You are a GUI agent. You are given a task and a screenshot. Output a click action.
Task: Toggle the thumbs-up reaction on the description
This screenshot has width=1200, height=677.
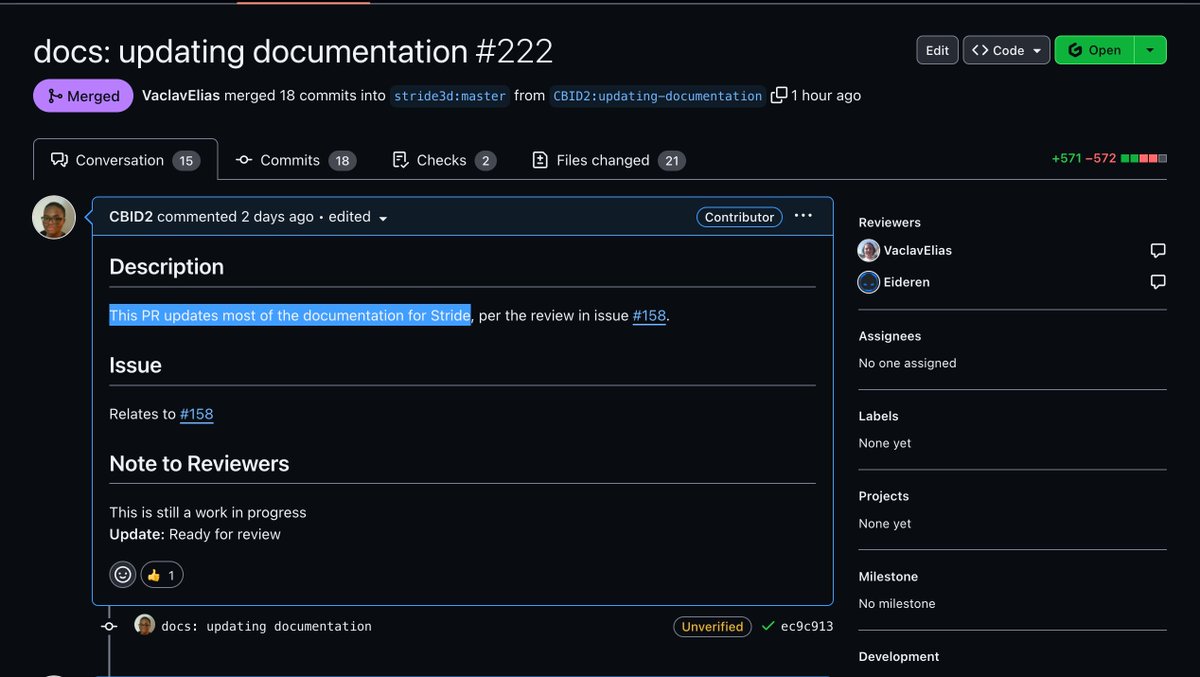point(161,574)
